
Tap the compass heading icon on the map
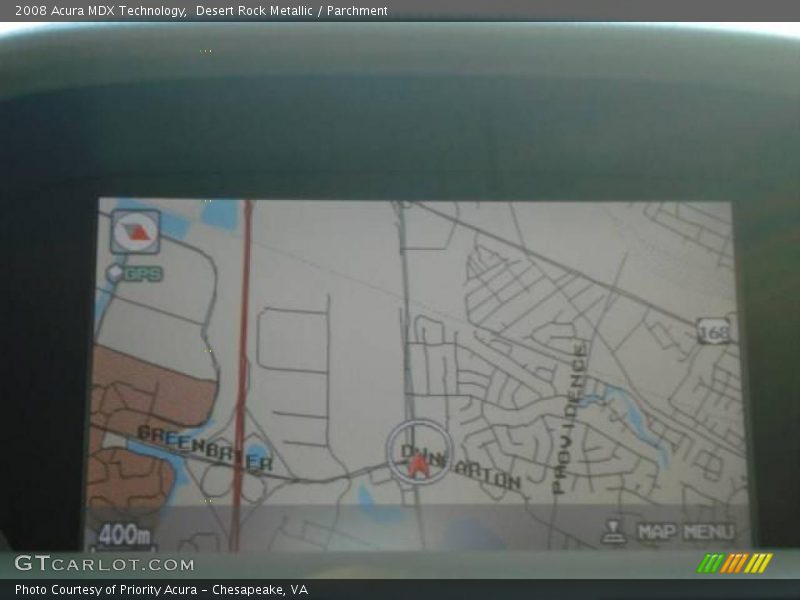pos(136,232)
